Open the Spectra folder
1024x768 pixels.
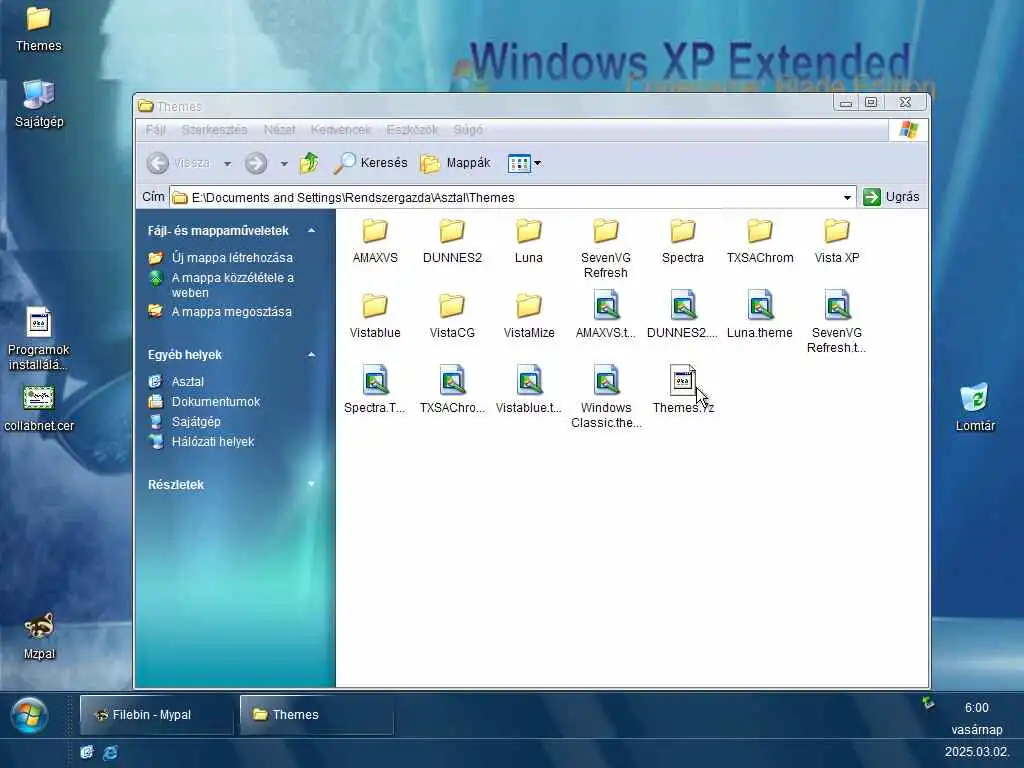tap(682, 240)
